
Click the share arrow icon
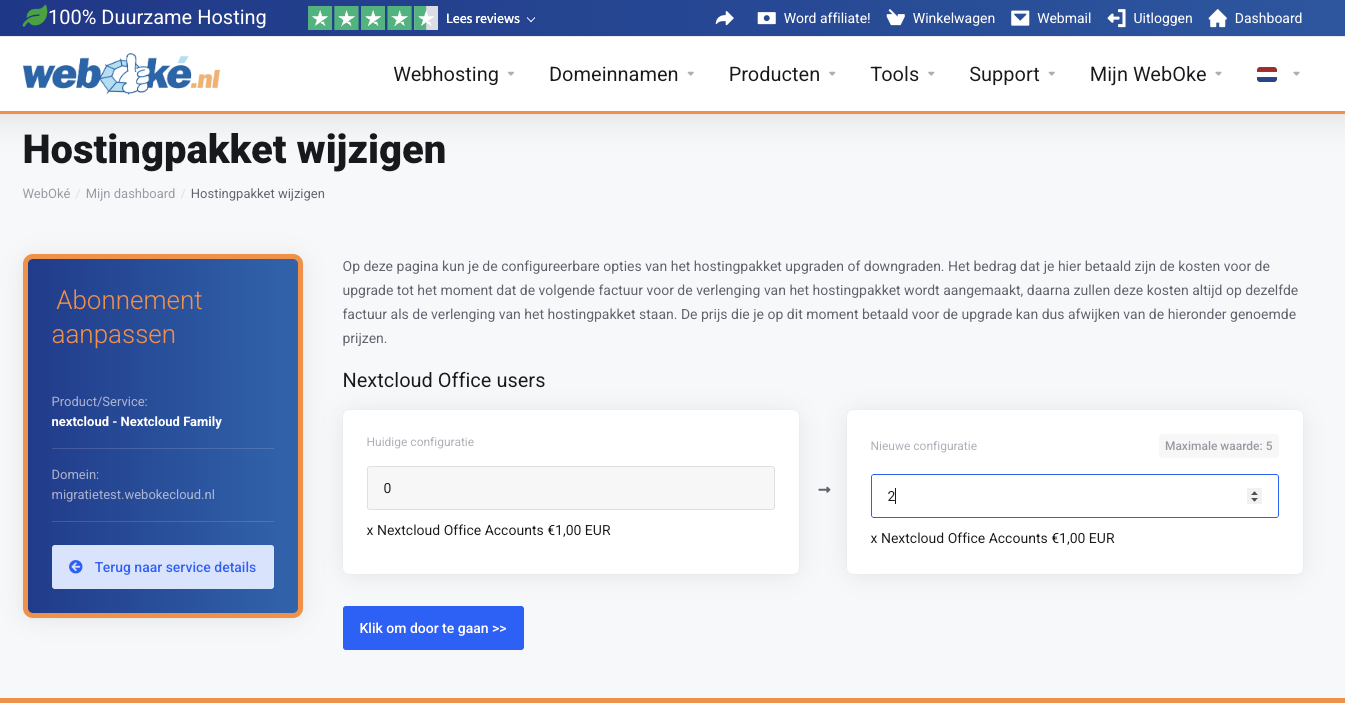(x=725, y=18)
